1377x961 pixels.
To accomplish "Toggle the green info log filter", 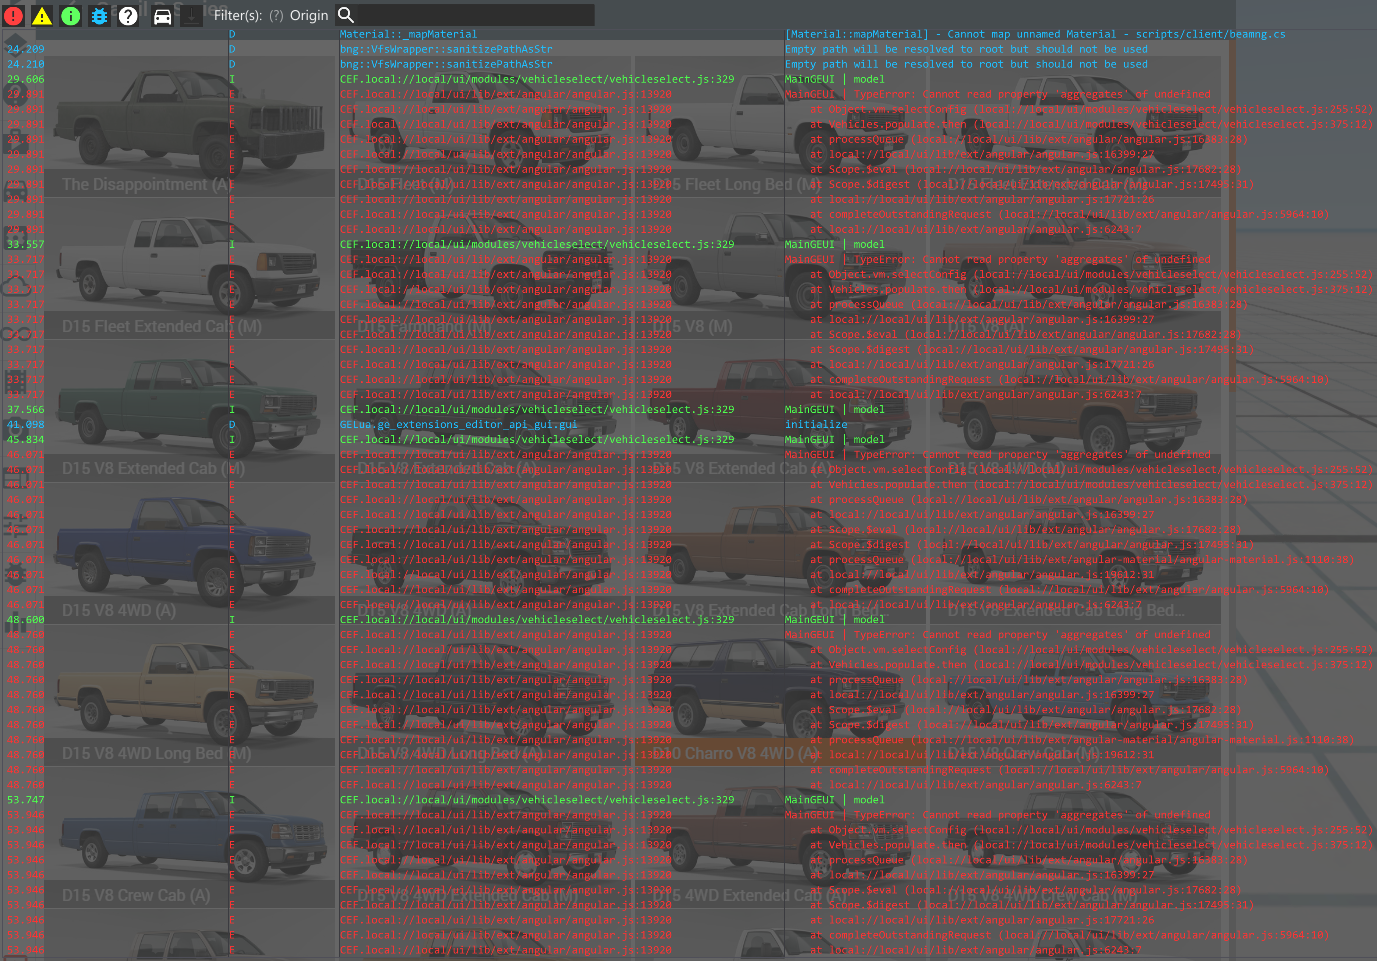I will click(71, 16).
